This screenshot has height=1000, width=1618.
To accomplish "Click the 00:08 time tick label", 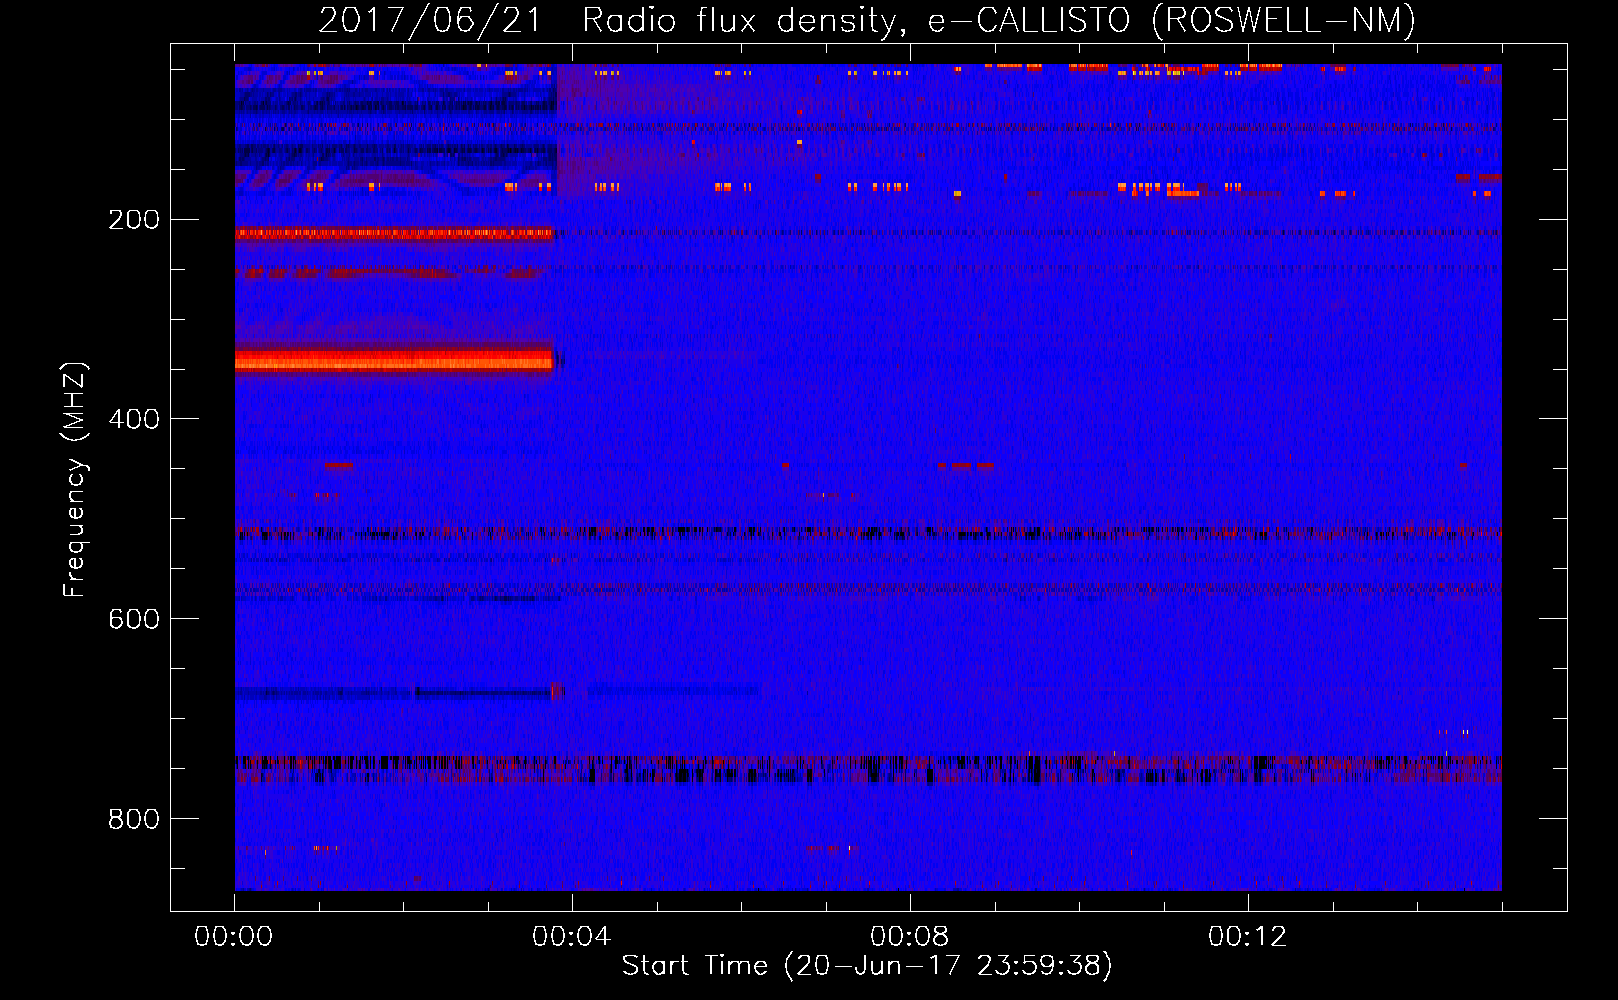I will (x=910, y=937).
